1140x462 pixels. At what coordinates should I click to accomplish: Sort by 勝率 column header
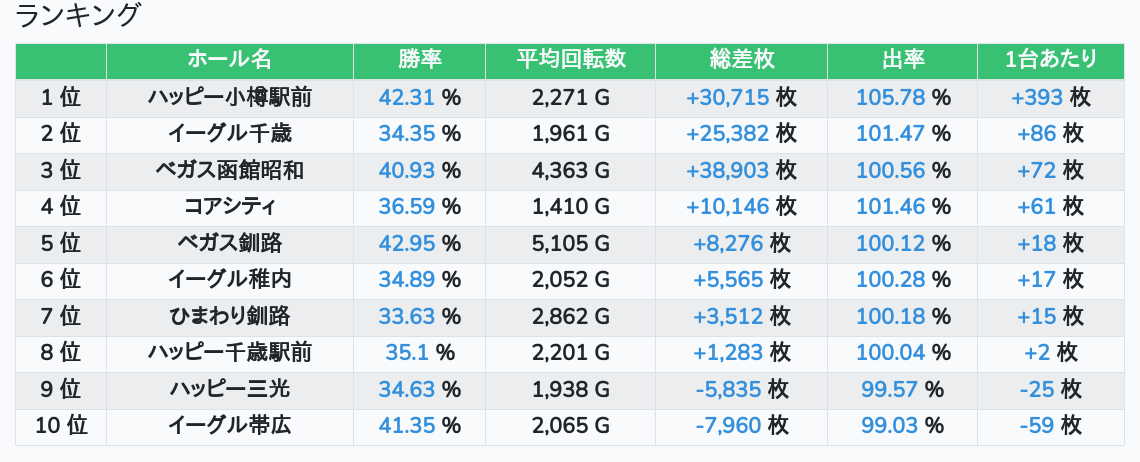(x=419, y=60)
